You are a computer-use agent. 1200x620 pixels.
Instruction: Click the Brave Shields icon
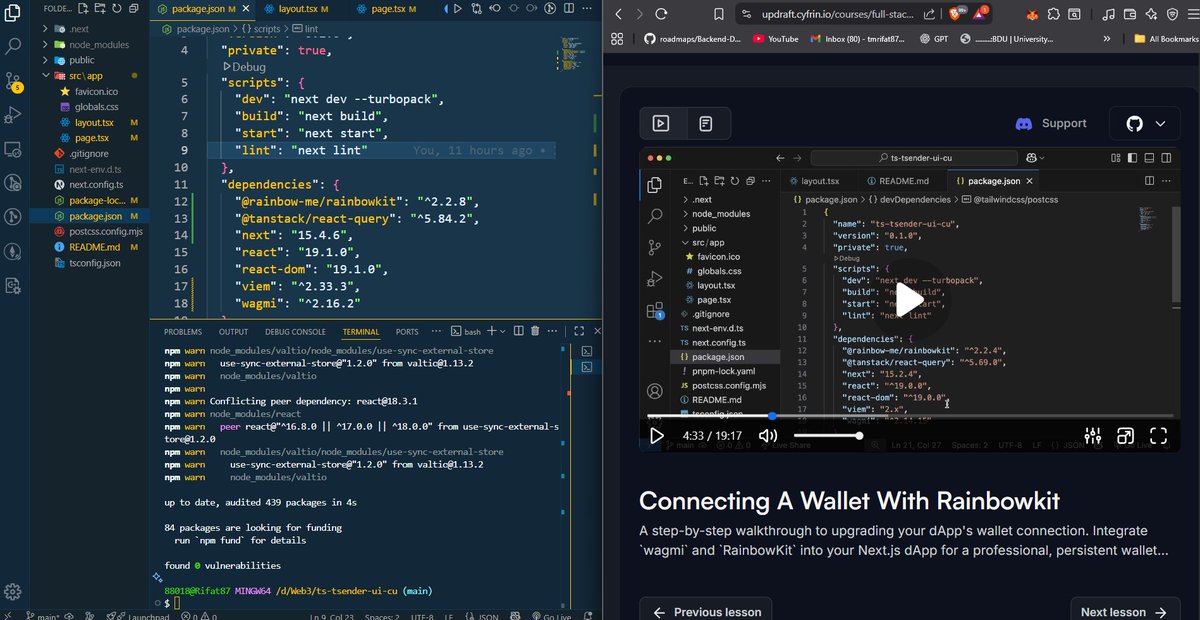click(955, 14)
